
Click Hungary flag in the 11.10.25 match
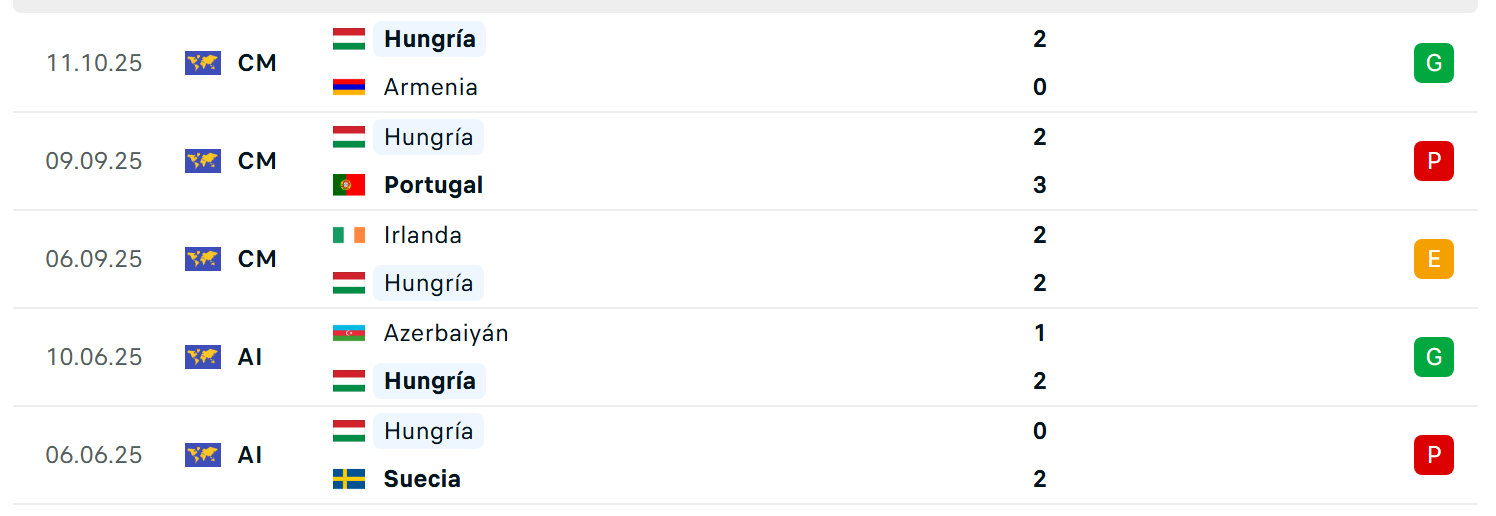coord(349,39)
